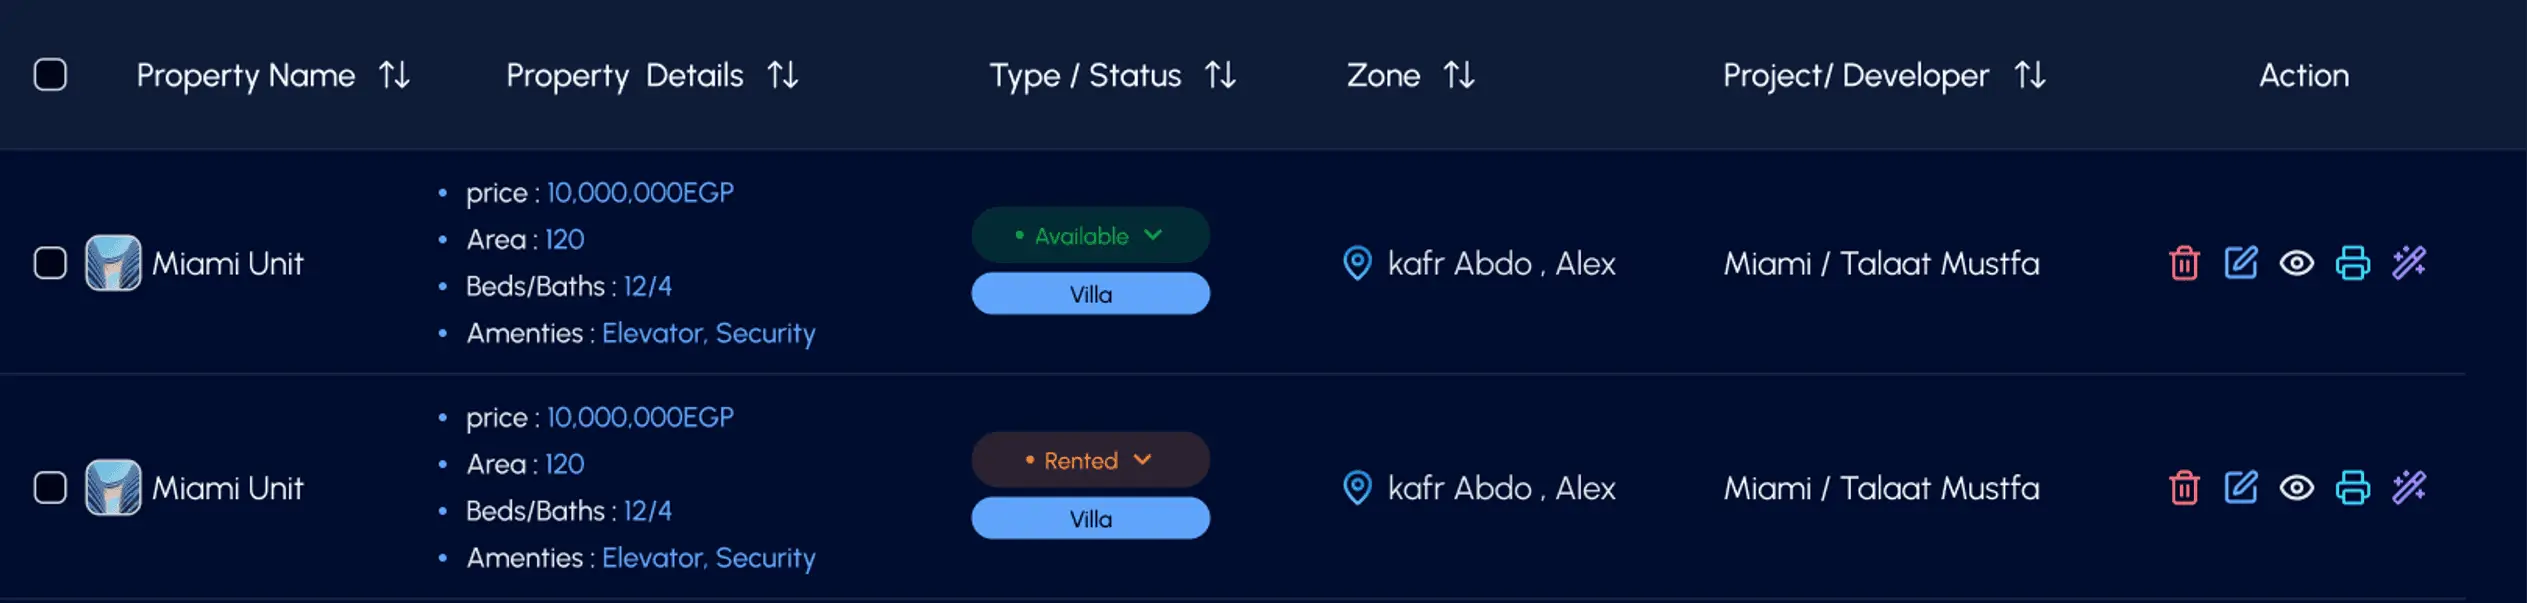Click magic wand icon in Rented row
The image size is (2527, 603).
tap(2409, 488)
